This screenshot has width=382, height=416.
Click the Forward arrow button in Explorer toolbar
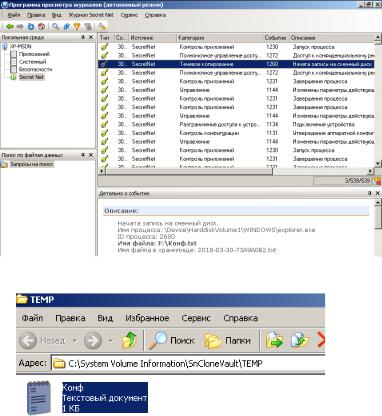93,340
